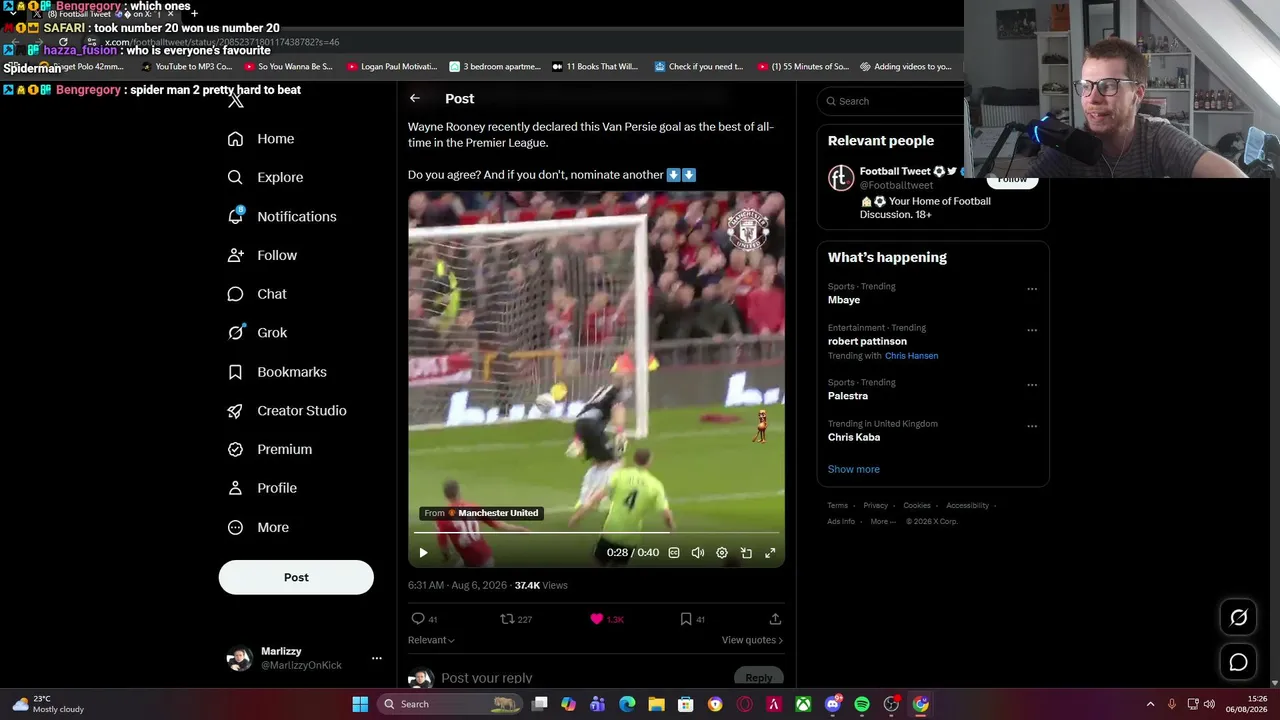Click the Manchester United source label on video
Viewport: 1280px width, 720px height.
[x=482, y=513]
